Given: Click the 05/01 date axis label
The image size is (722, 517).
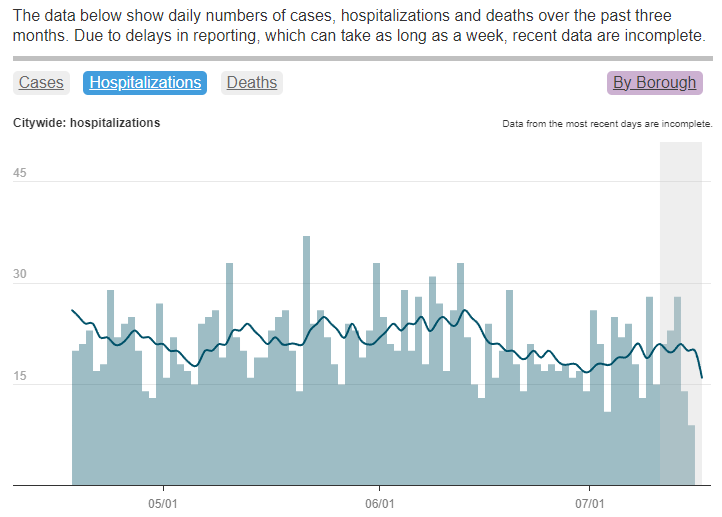Looking at the screenshot, I should click(x=163, y=502).
